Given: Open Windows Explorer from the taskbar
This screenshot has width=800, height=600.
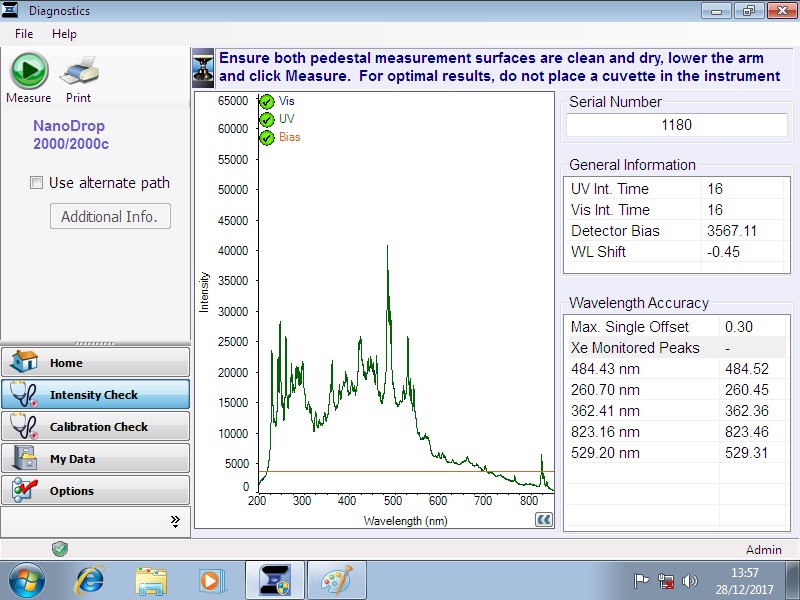Looking at the screenshot, I should (151, 581).
